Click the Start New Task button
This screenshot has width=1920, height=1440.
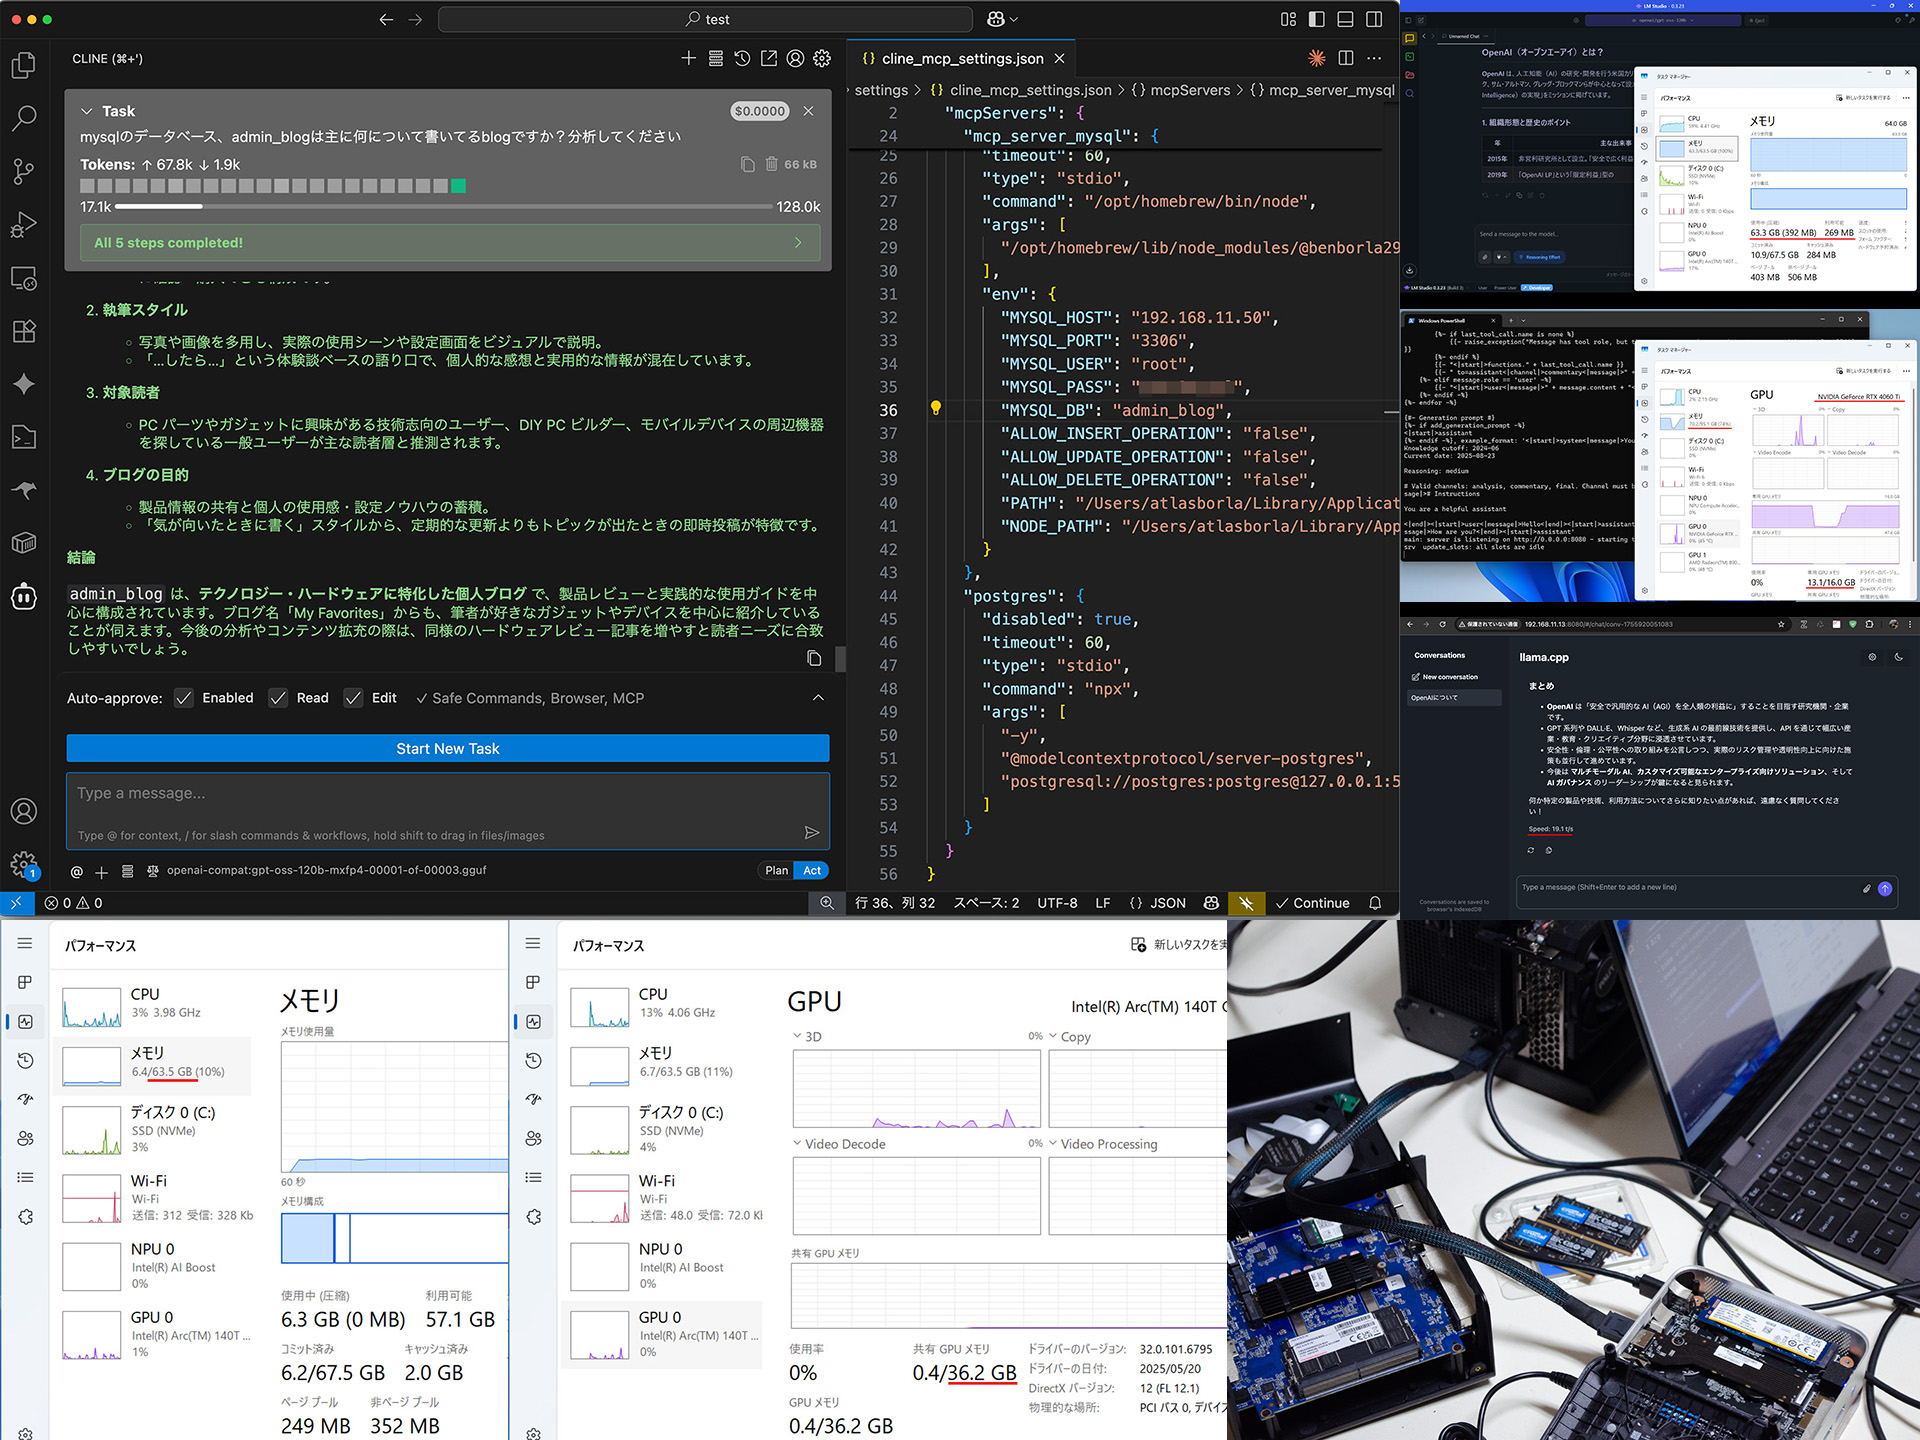[x=447, y=748]
